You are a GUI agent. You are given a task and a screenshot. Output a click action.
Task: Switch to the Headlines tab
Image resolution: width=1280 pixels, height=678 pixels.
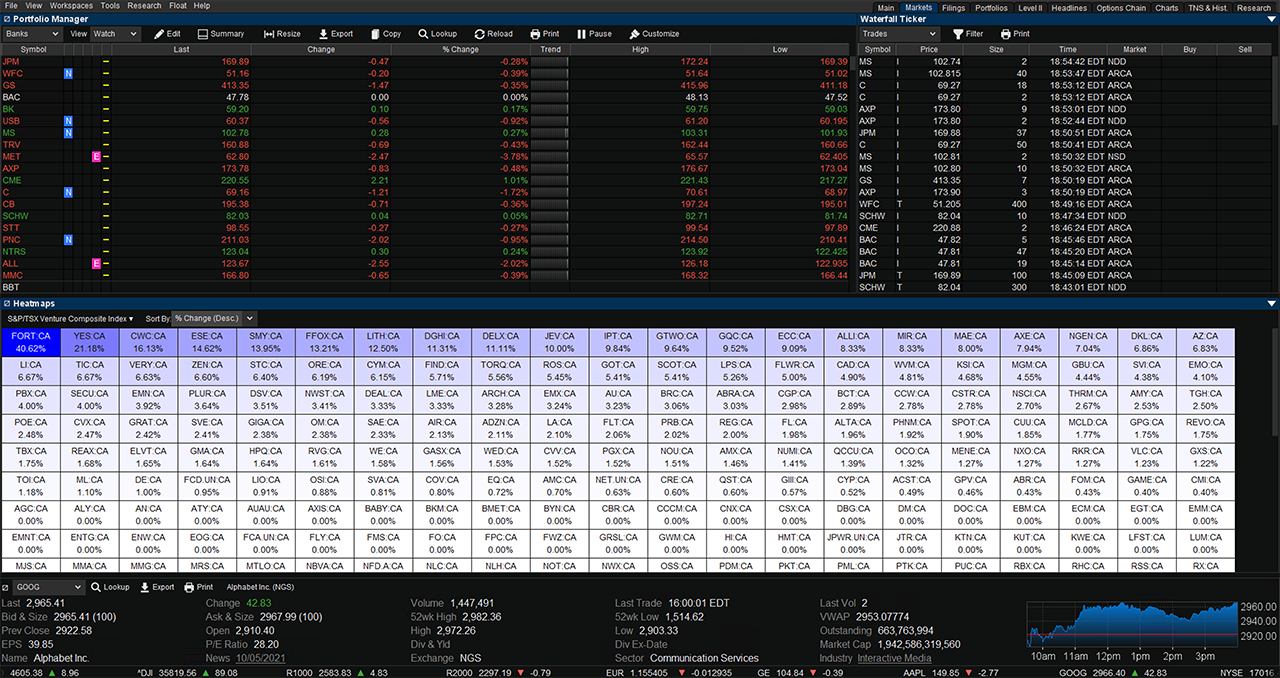point(1069,8)
